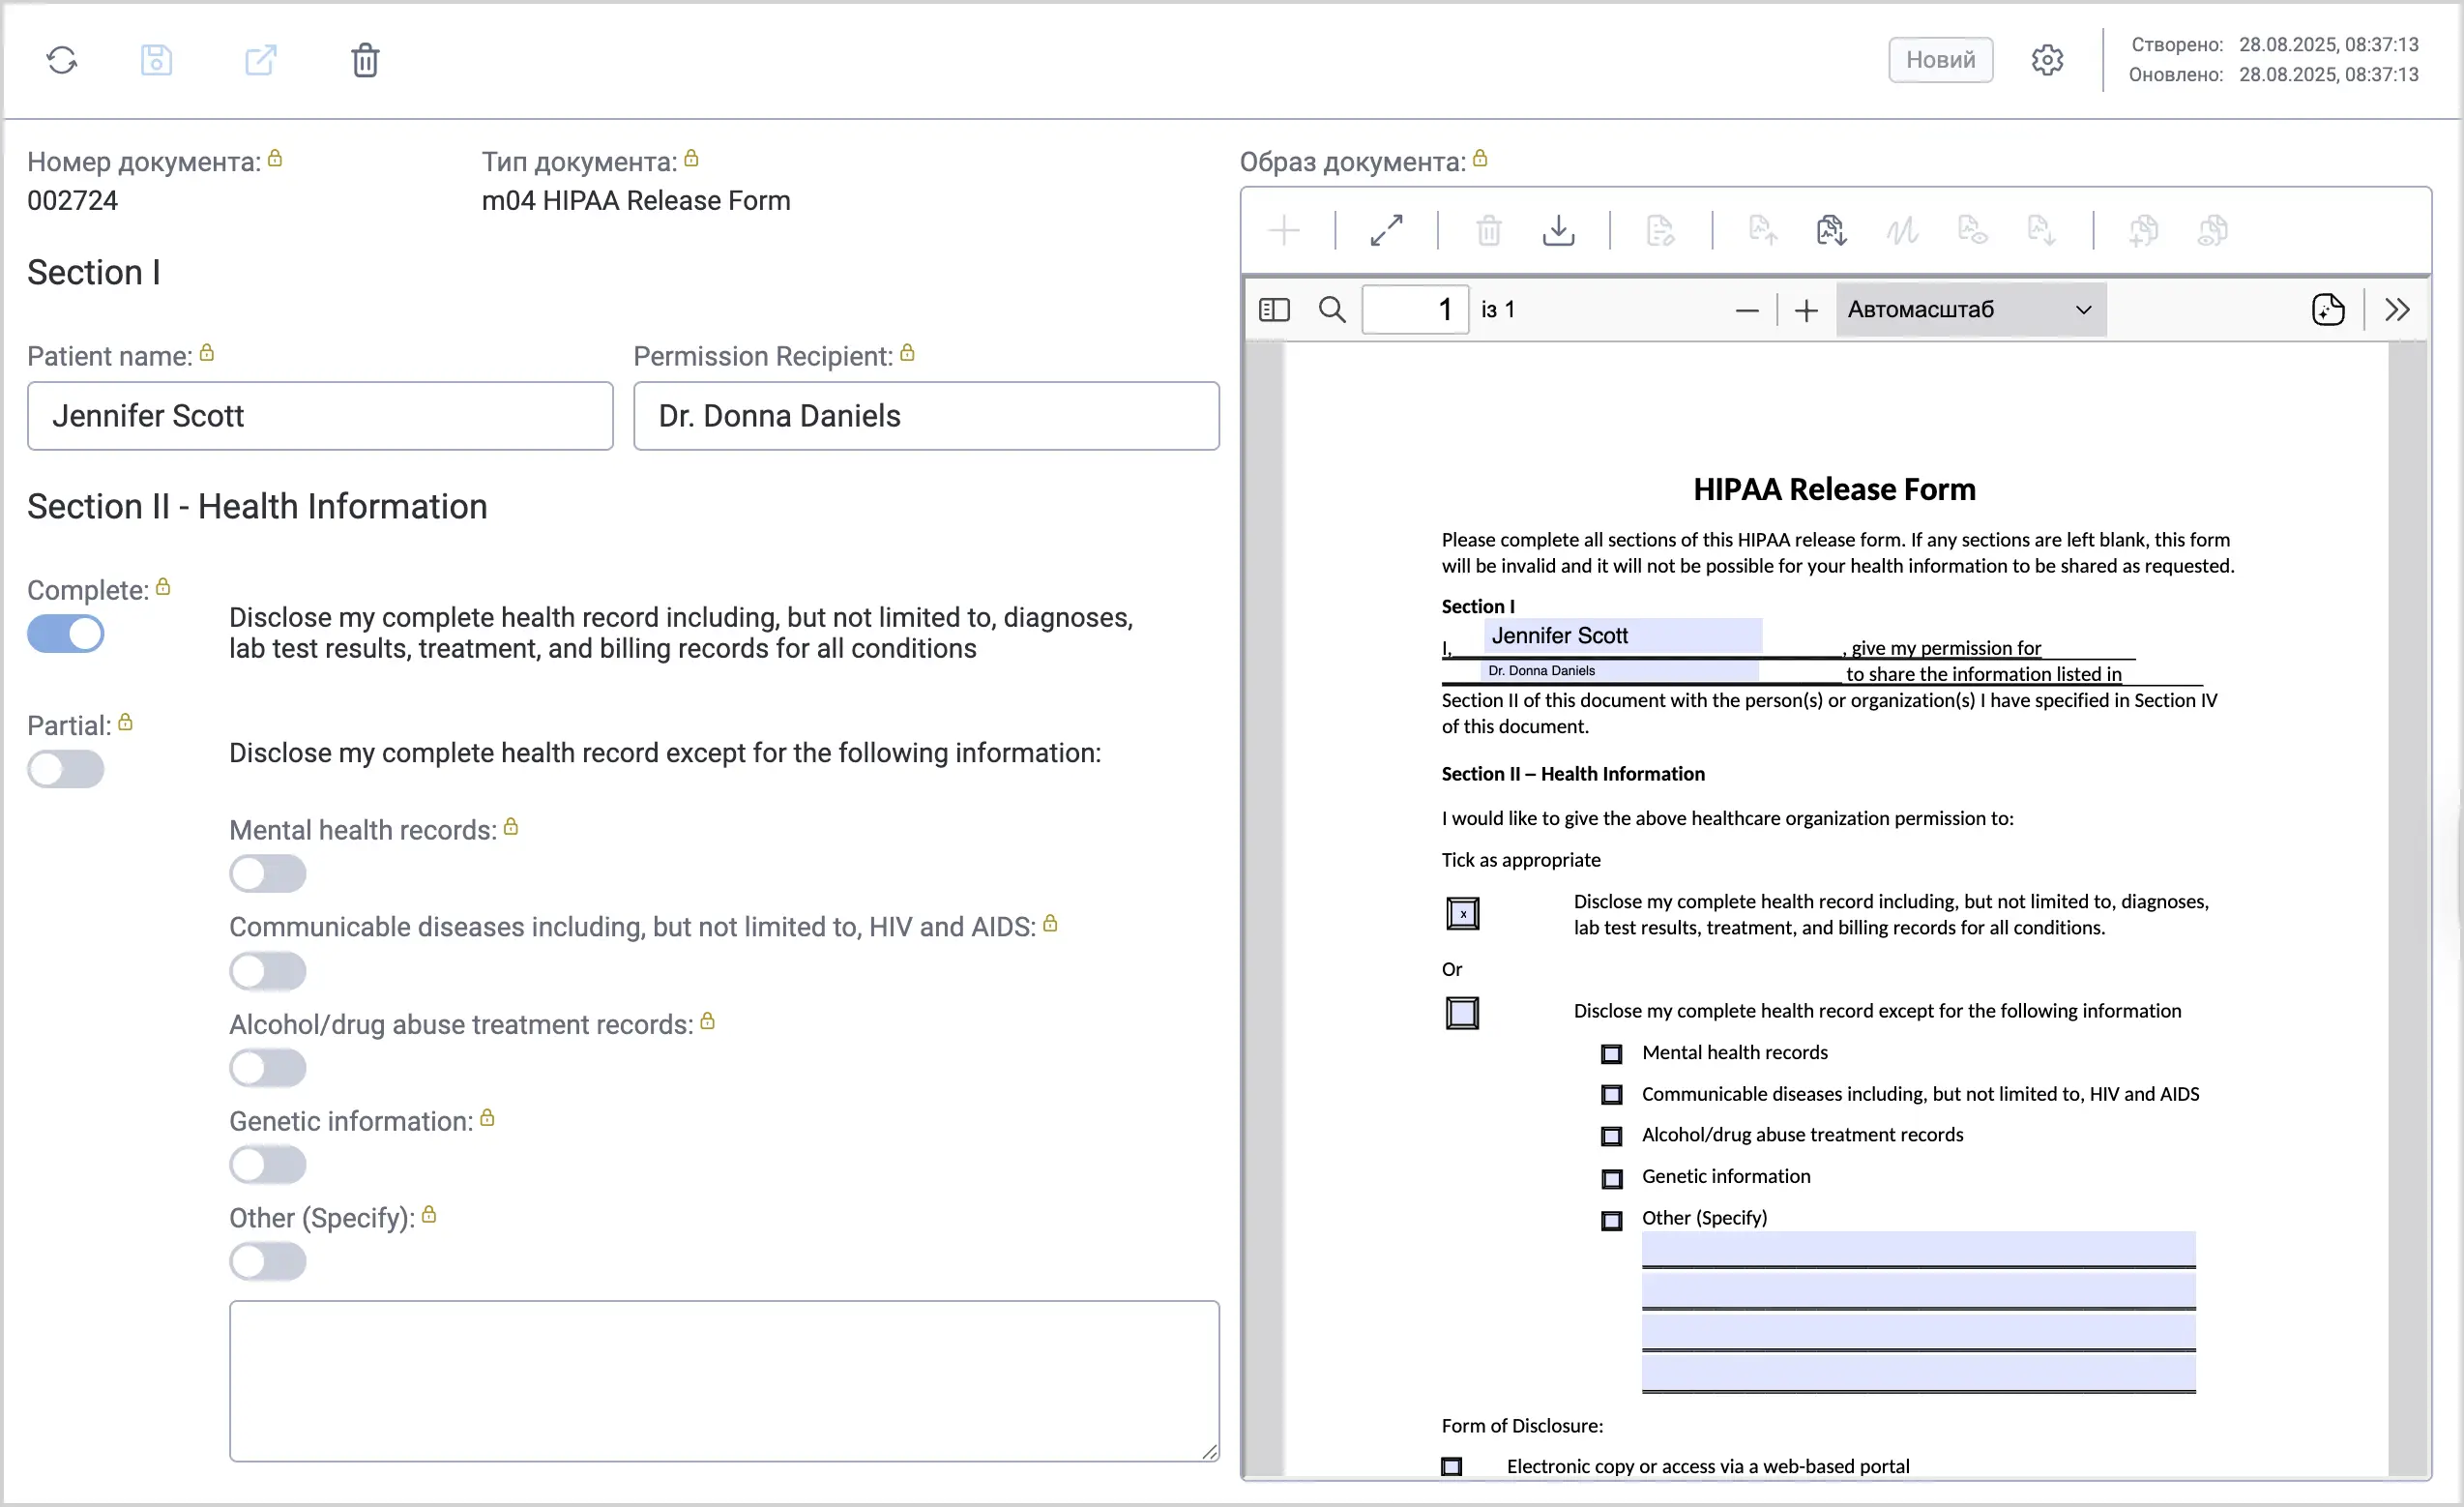Click the Permission Recipient input field
Viewport: 2464px width, 1507px height.
pyautogui.click(x=926, y=416)
